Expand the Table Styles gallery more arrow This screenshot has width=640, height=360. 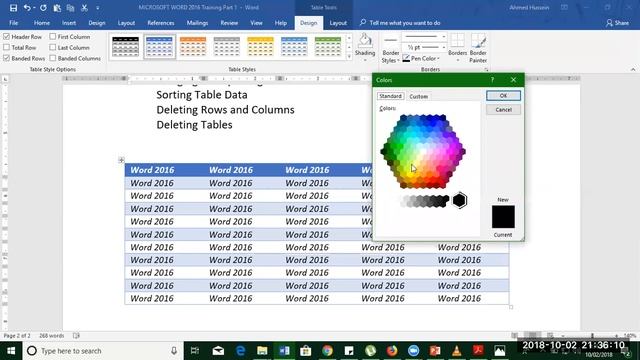pyautogui.click(x=349, y=58)
